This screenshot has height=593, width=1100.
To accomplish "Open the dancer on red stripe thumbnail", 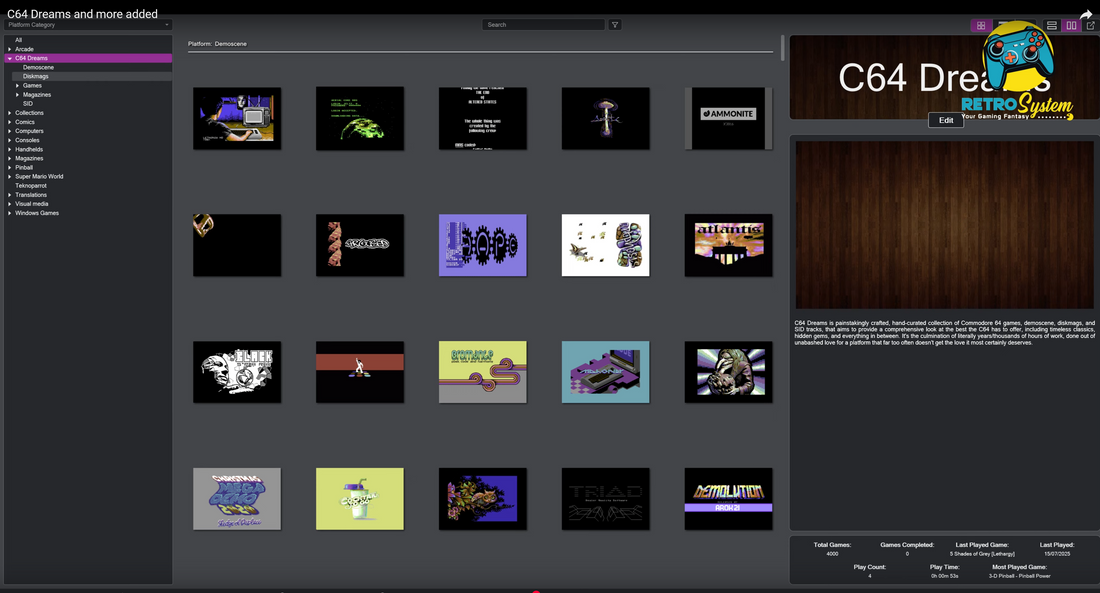I will tap(360, 372).
